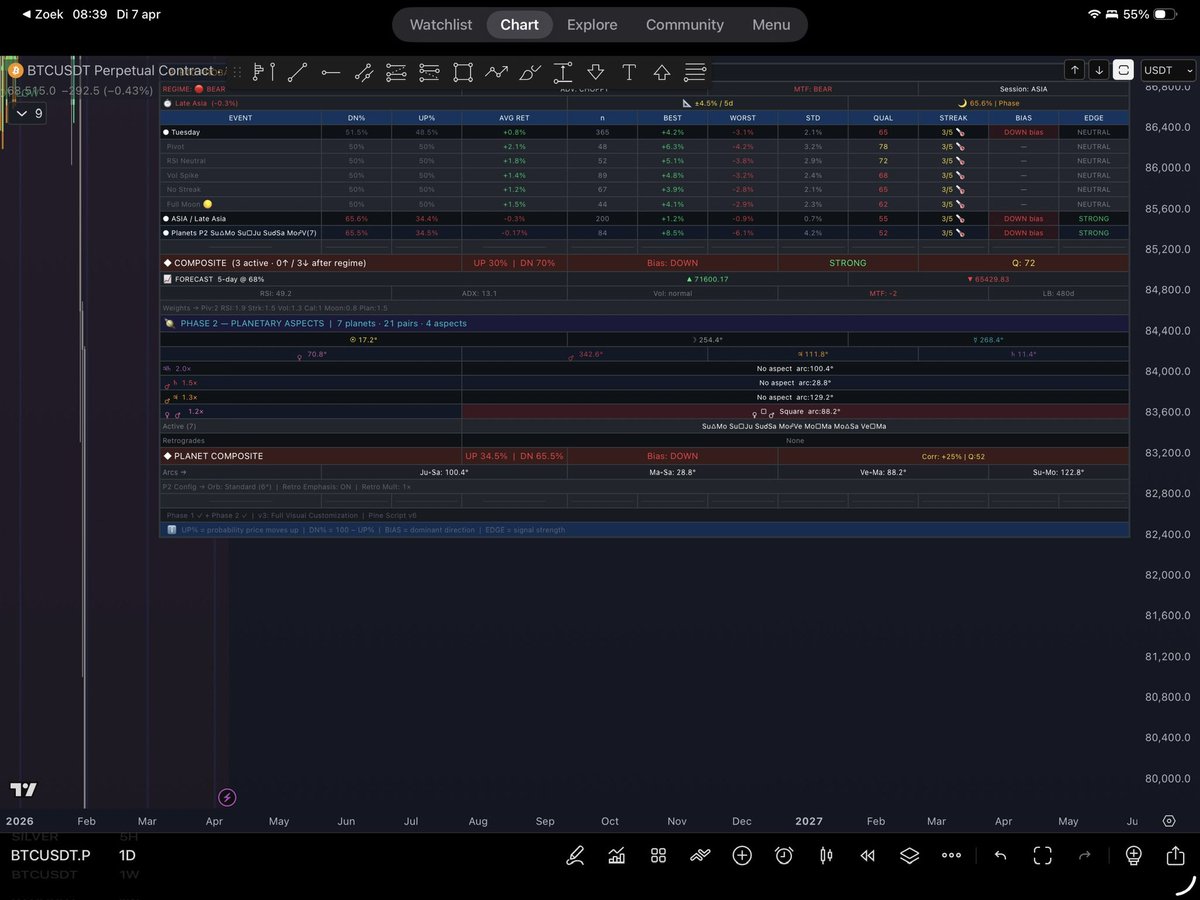Image resolution: width=1200 pixels, height=900 pixels.
Task: Open the BTCUSDT.P symbol search
Action: (x=50, y=856)
